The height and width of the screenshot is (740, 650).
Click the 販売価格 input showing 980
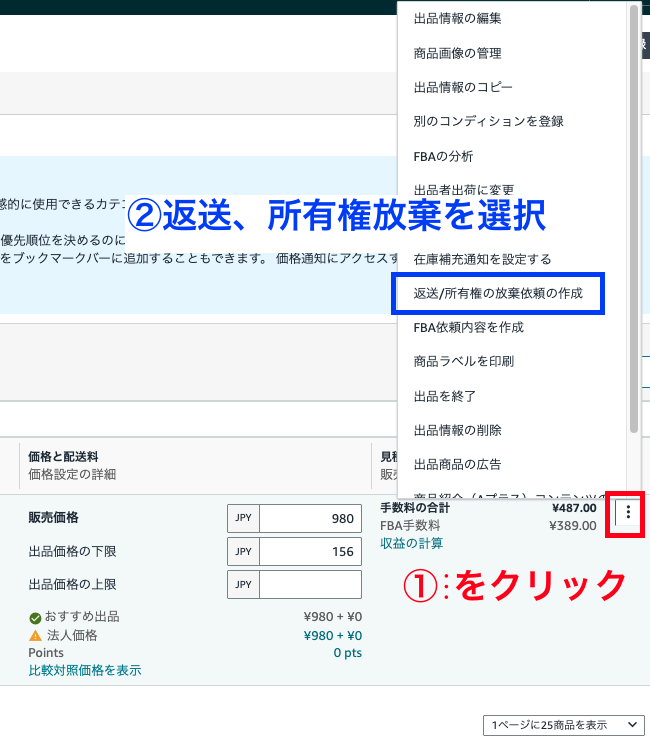click(x=310, y=519)
